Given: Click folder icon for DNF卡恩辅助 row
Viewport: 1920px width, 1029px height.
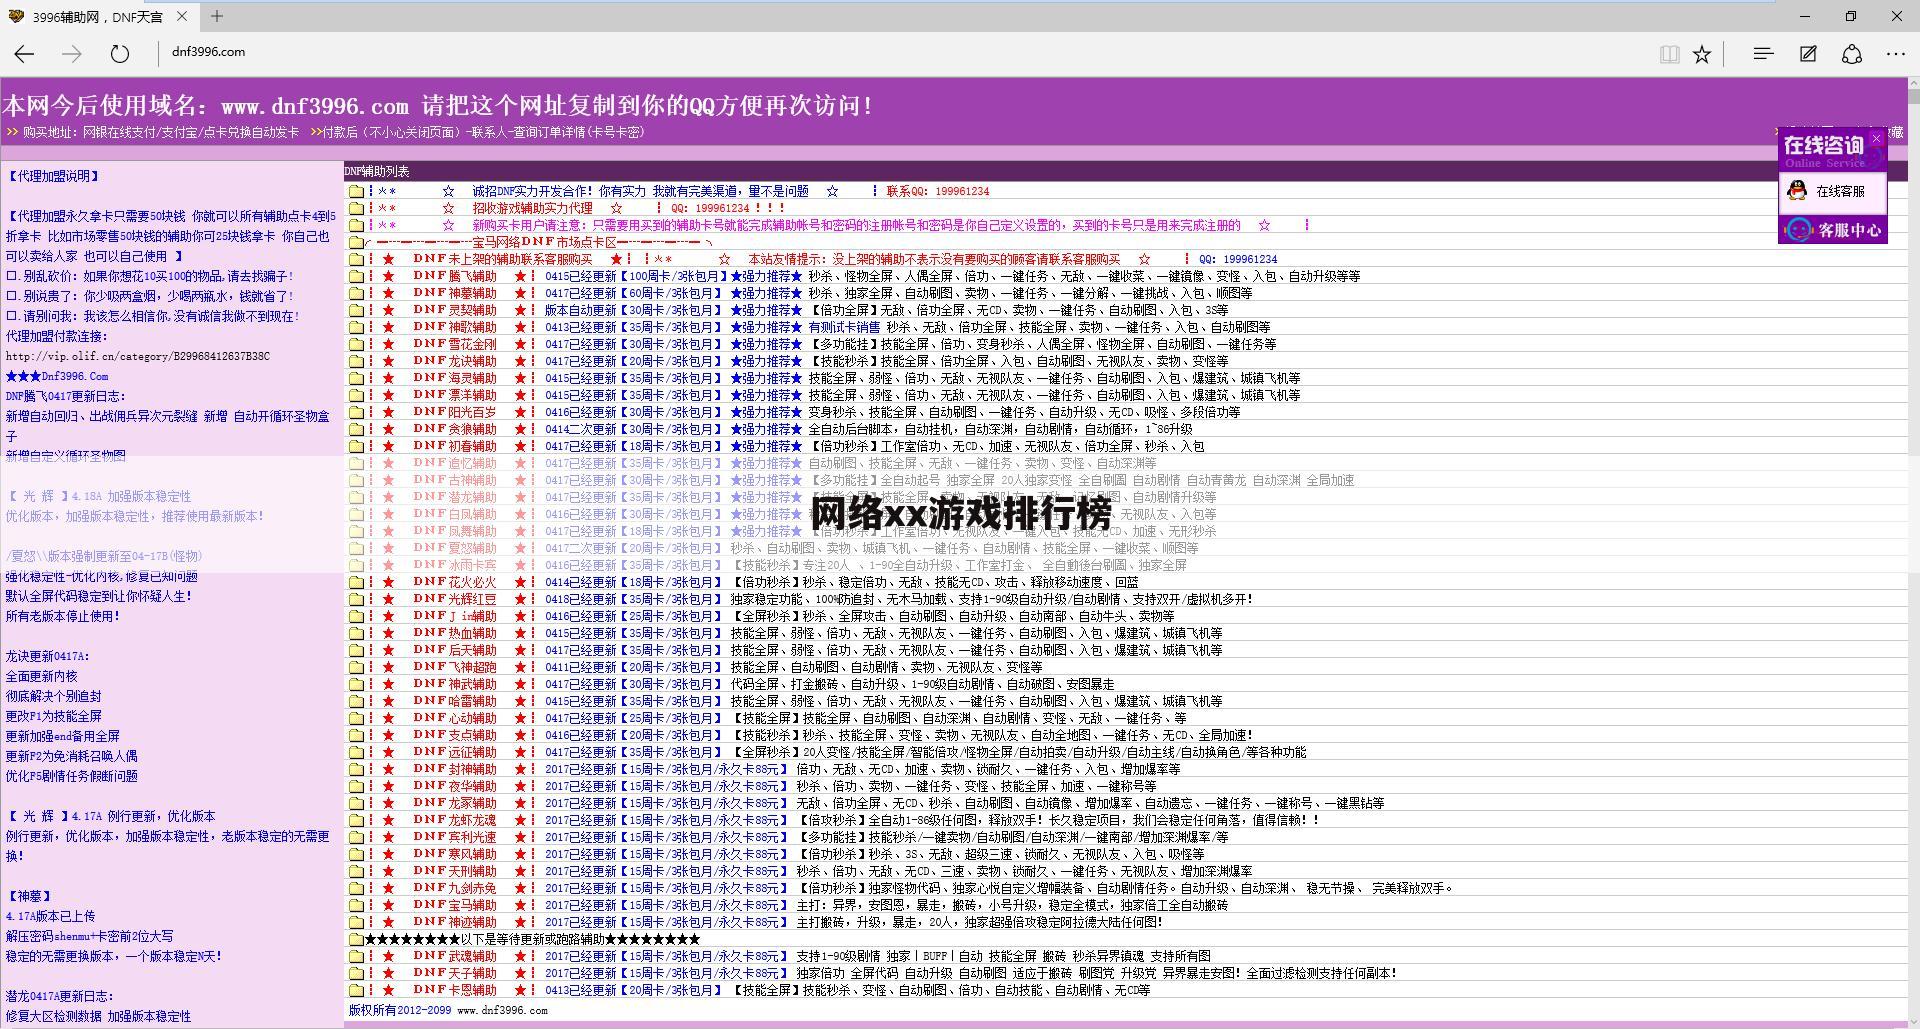Looking at the screenshot, I should coord(356,991).
